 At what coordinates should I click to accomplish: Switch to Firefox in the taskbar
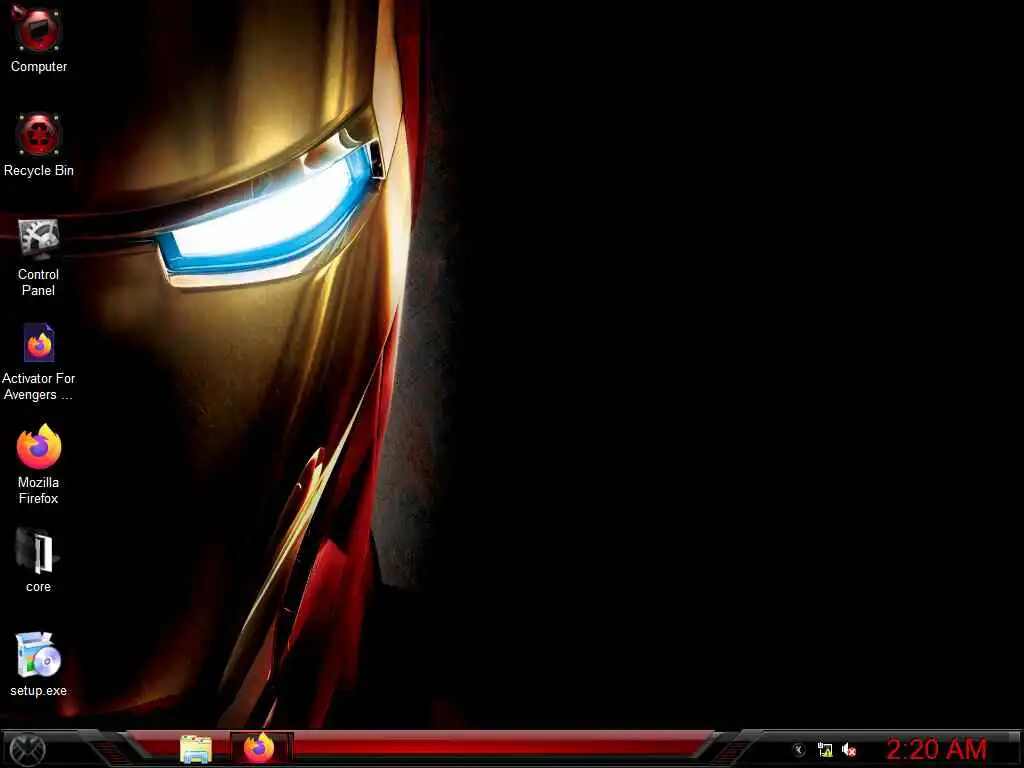259,748
